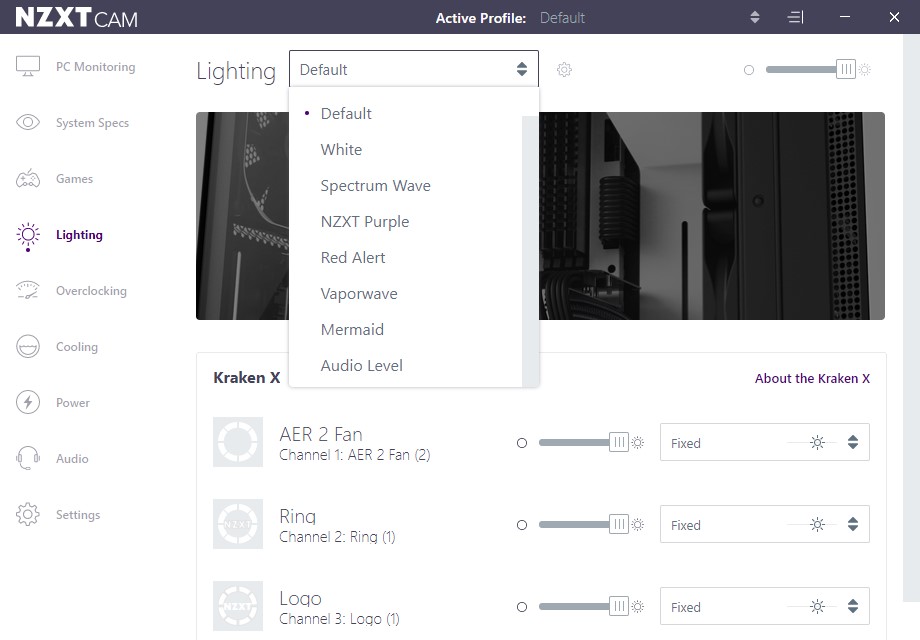
Task: Click Ring brightness maximum sun icon
Action: (x=638, y=525)
